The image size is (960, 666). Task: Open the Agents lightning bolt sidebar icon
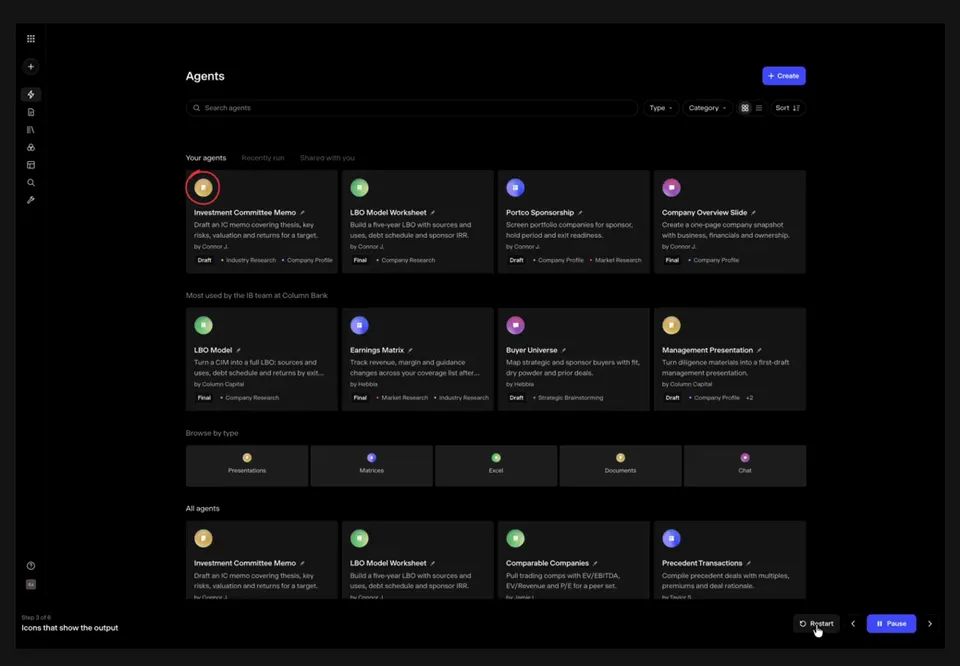pos(31,94)
